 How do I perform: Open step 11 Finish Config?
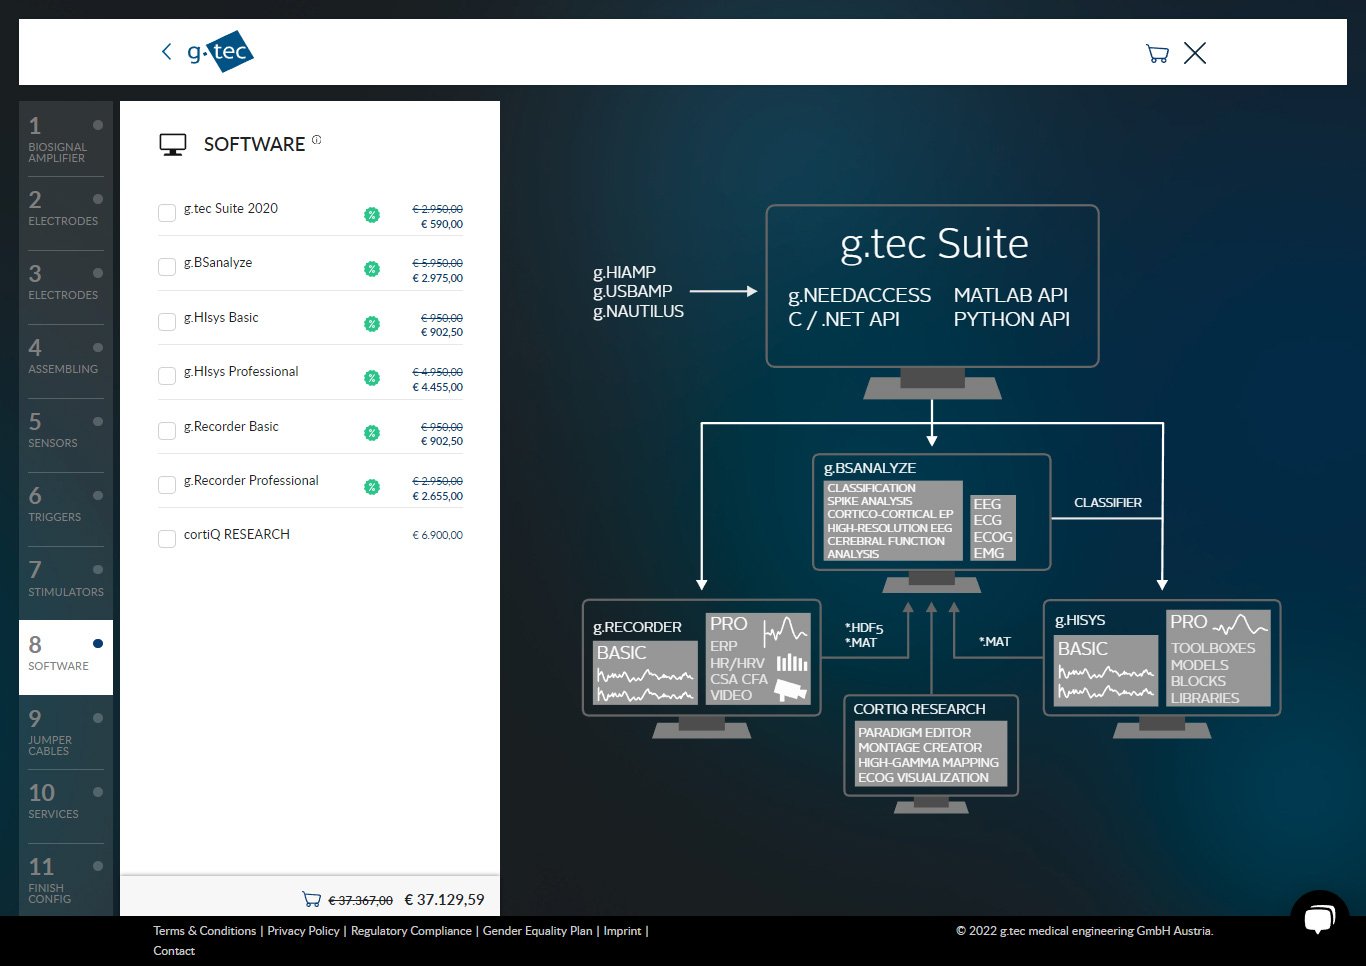[65, 879]
